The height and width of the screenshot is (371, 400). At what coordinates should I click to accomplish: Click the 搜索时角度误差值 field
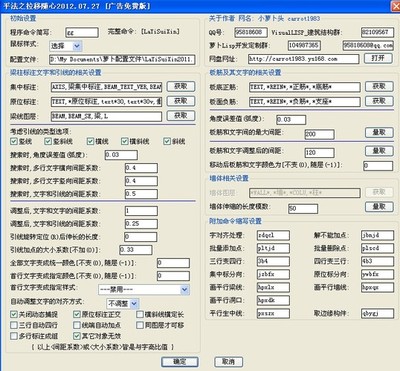(x=121, y=155)
